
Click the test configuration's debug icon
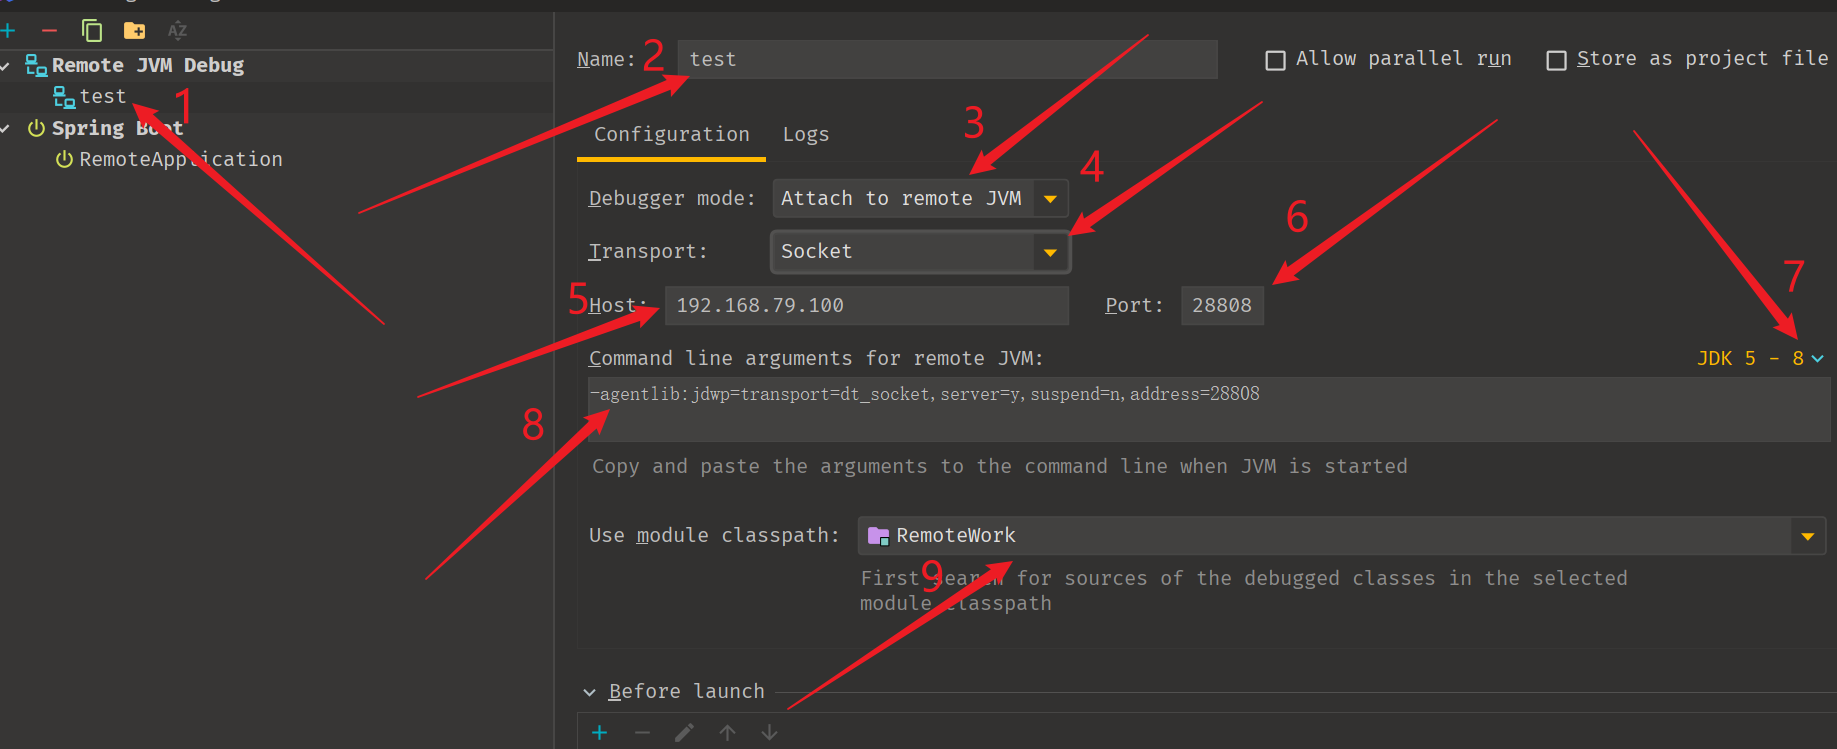(64, 97)
